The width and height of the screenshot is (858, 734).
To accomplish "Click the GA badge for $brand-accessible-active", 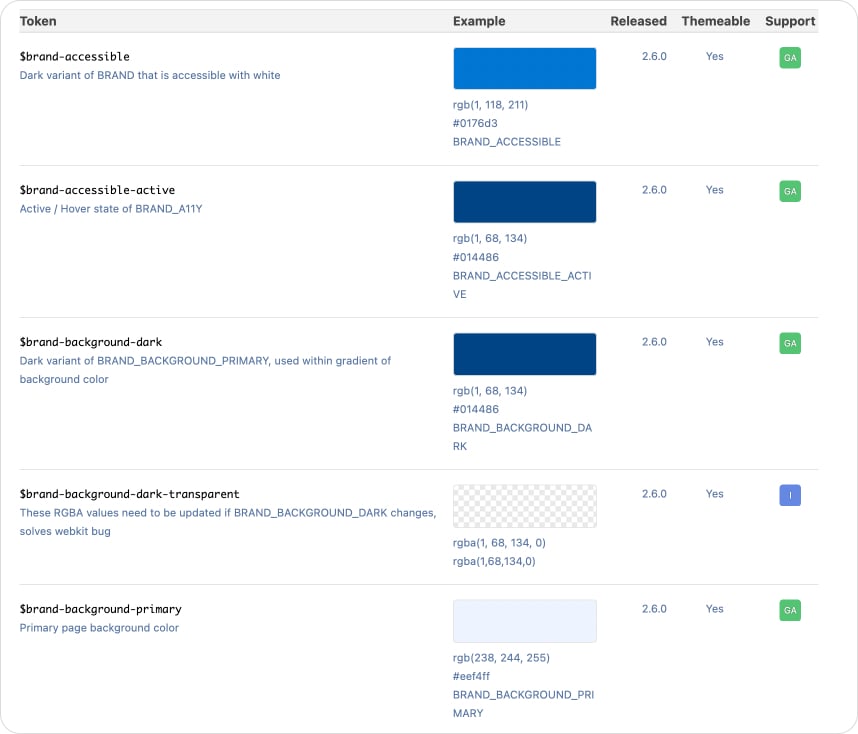I will (790, 191).
